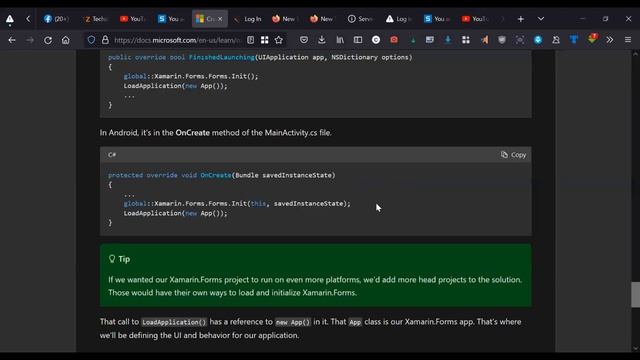The width and height of the screenshot is (640, 360).
Task: Open the Library books icon
Action: click(x=340, y=40)
